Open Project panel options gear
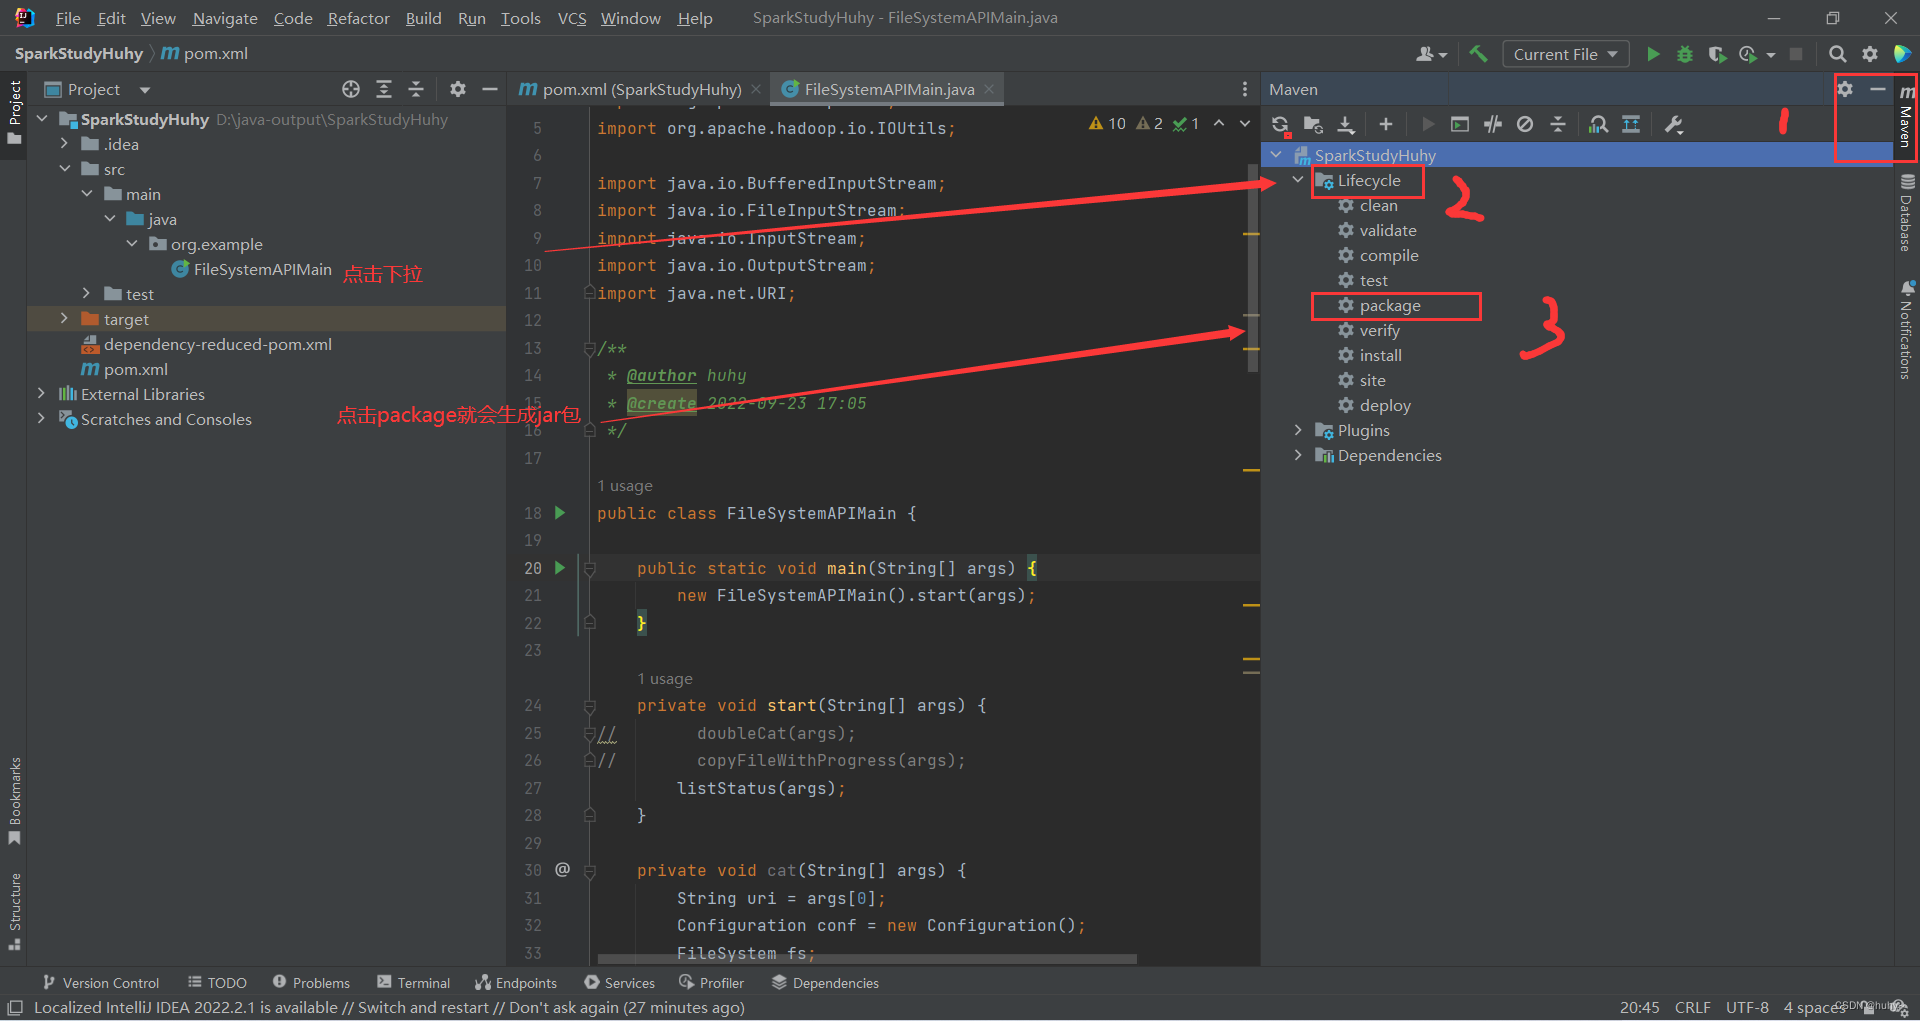 458,89
